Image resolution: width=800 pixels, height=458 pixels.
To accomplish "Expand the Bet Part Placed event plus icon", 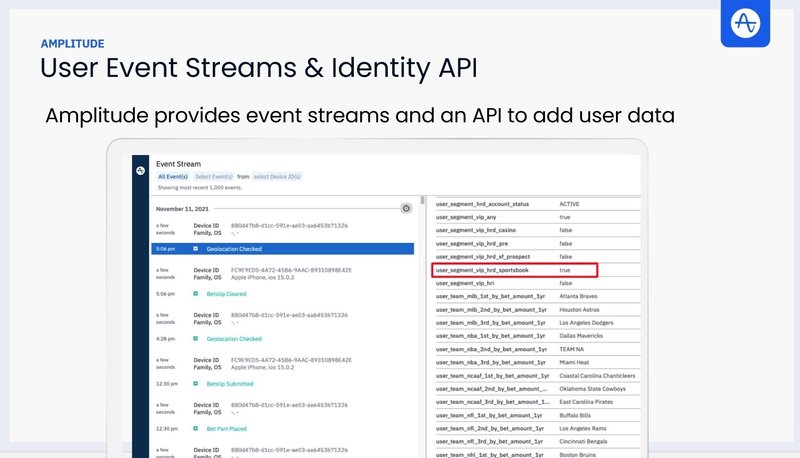I will 195,428.
